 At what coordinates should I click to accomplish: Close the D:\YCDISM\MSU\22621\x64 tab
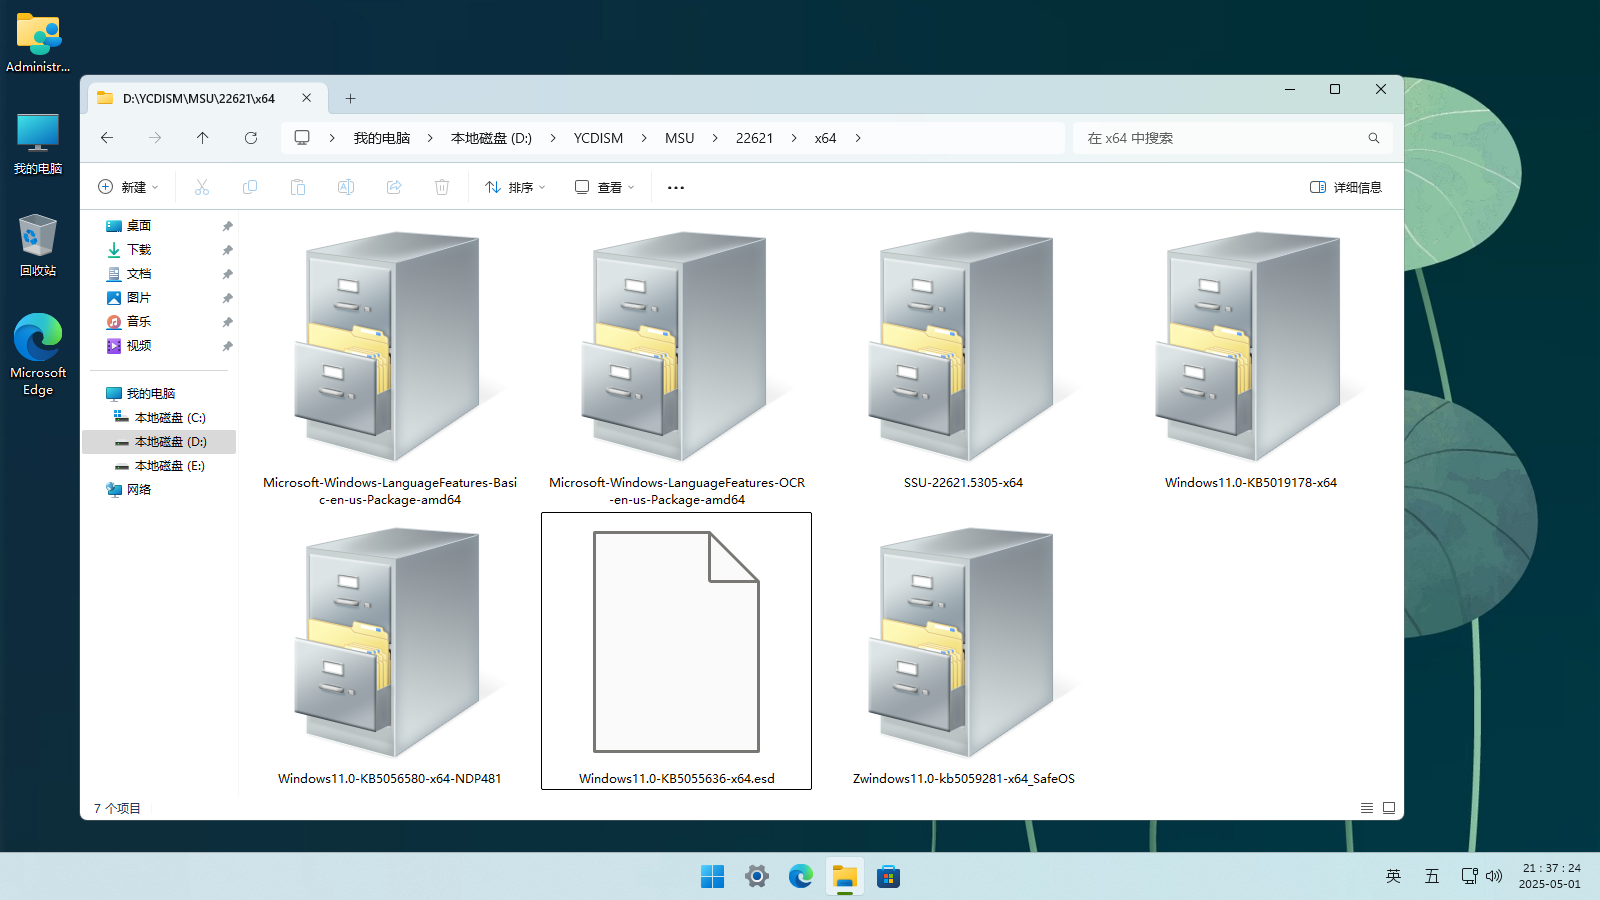(307, 98)
